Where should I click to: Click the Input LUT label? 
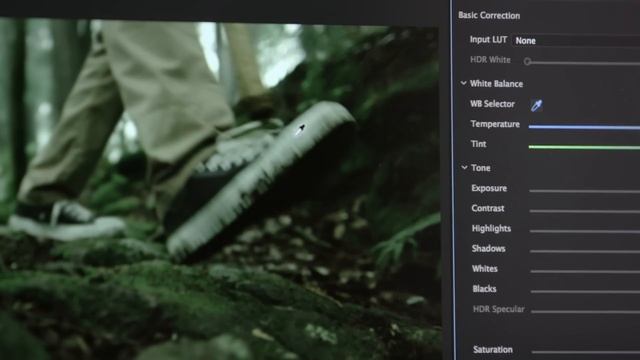point(488,40)
